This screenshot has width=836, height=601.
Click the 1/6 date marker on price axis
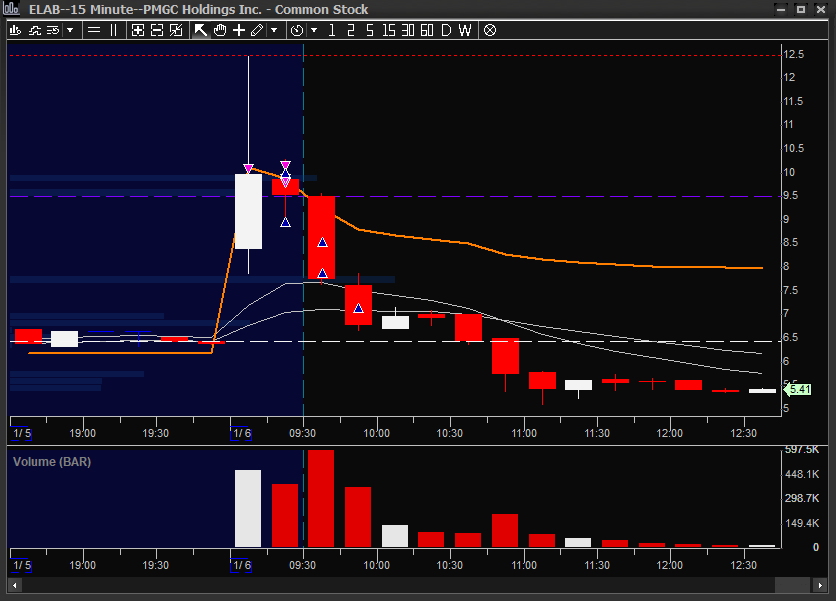coord(241,433)
